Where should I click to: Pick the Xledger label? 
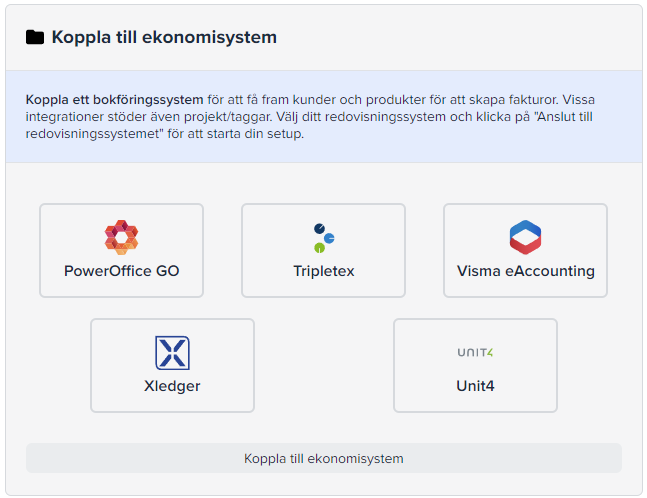coord(172,386)
